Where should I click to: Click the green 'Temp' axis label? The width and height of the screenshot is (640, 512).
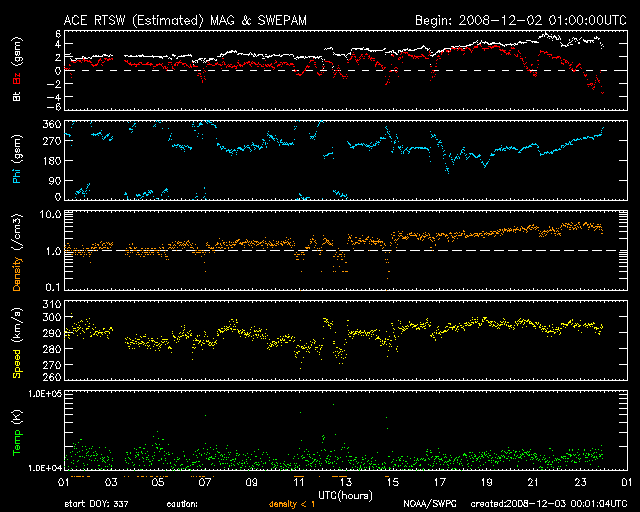click(17, 442)
